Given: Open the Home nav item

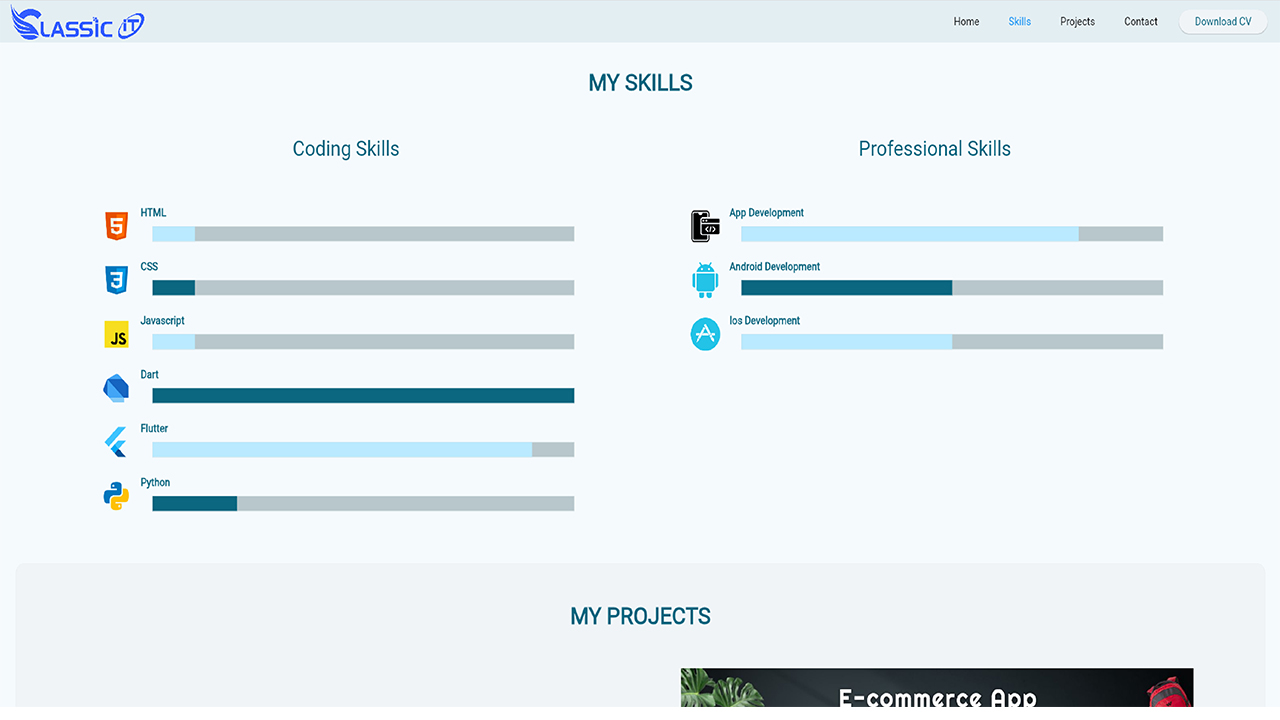Looking at the screenshot, I should coord(966,21).
